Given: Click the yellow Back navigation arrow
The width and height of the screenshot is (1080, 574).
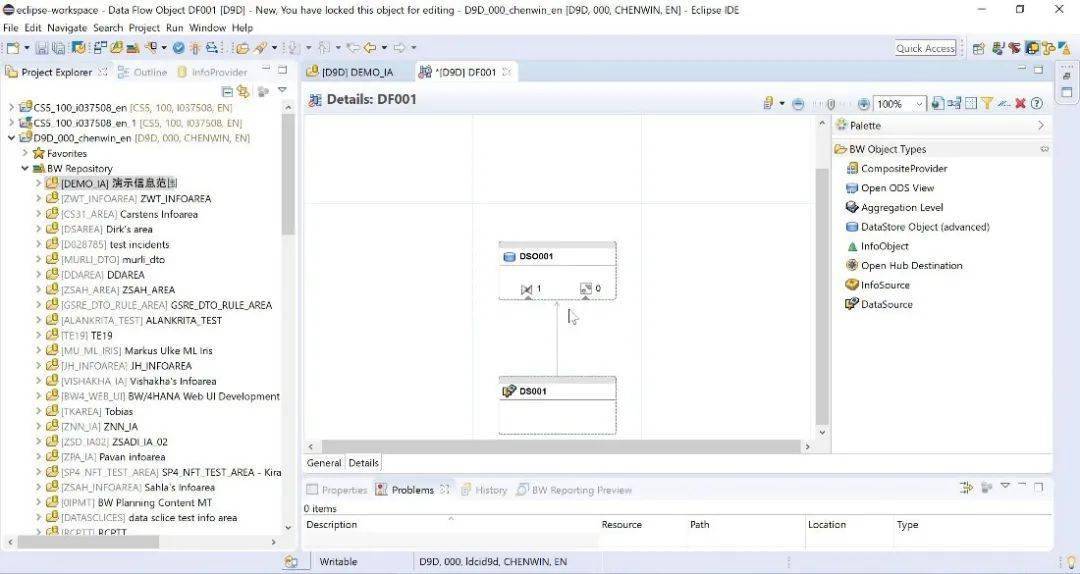Looking at the screenshot, I should coord(370,48).
